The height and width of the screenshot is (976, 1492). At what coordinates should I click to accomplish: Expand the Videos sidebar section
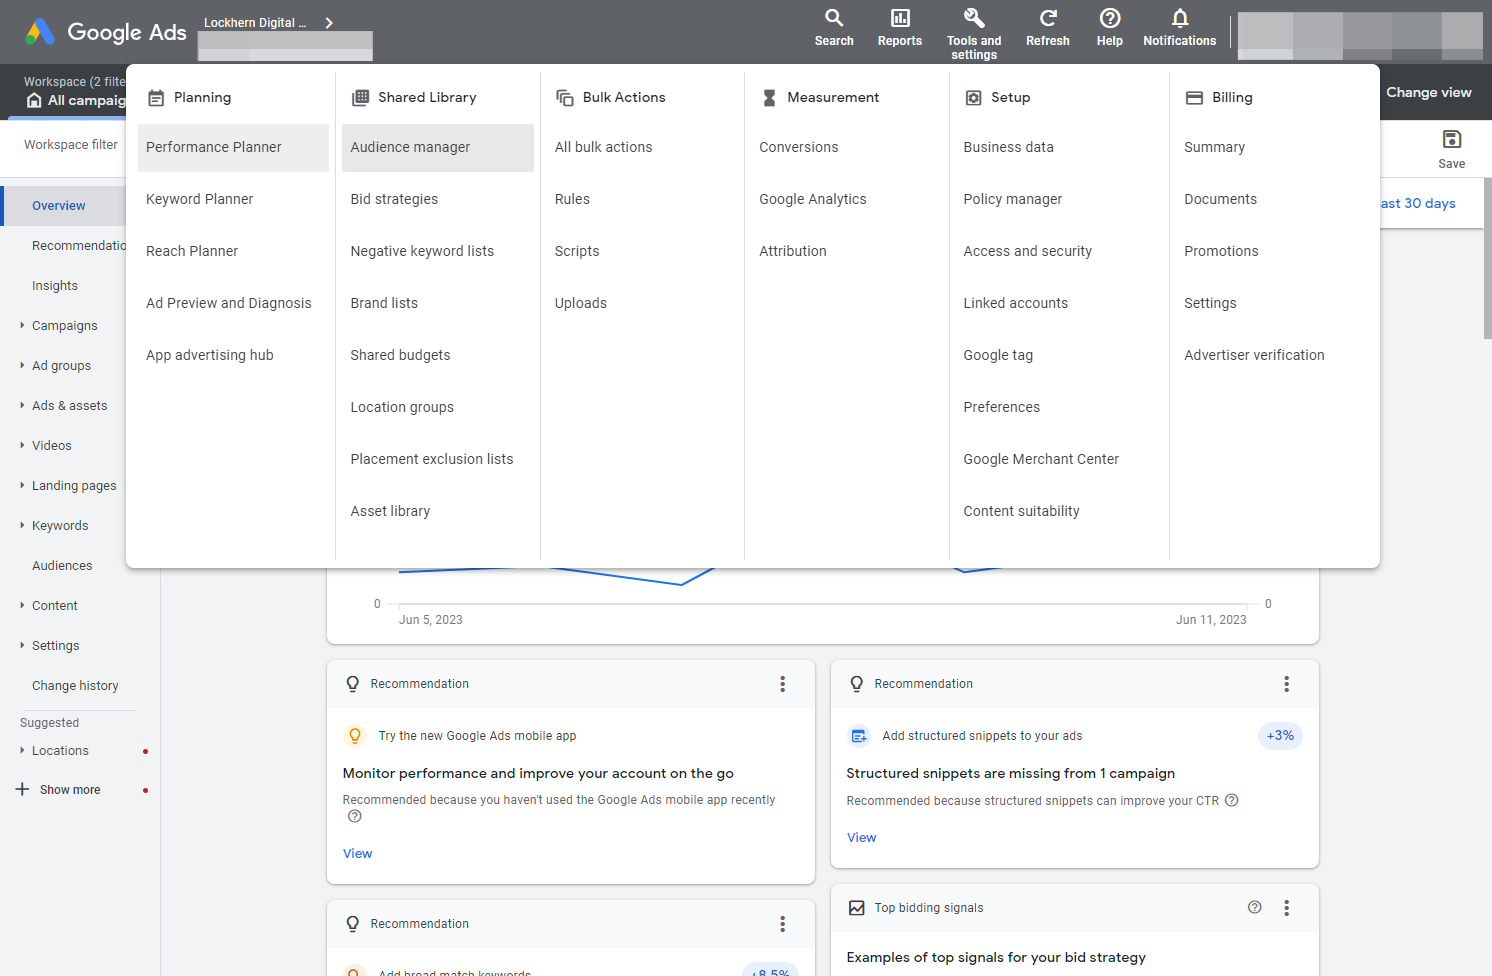point(22,445)
